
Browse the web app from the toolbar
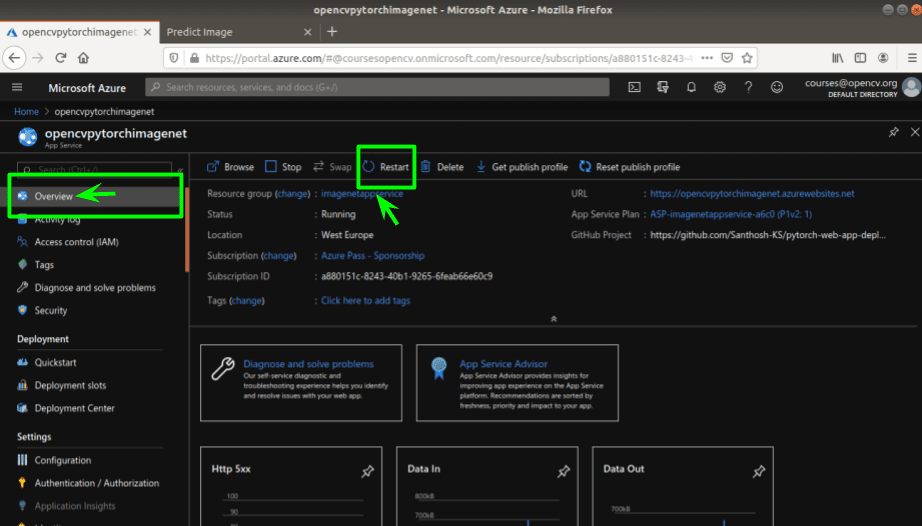230,167
